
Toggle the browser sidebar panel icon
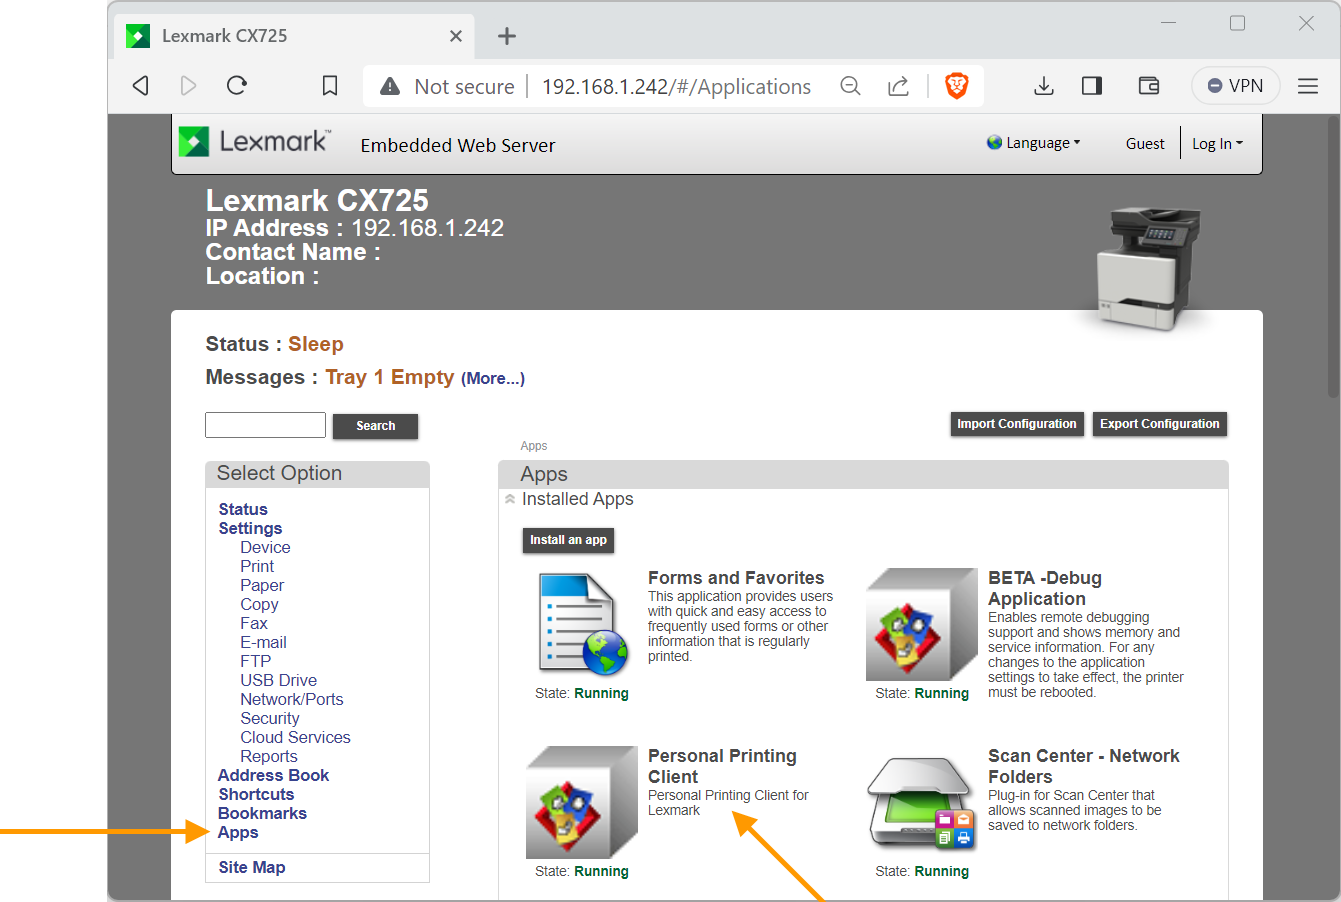[1092, 86]
